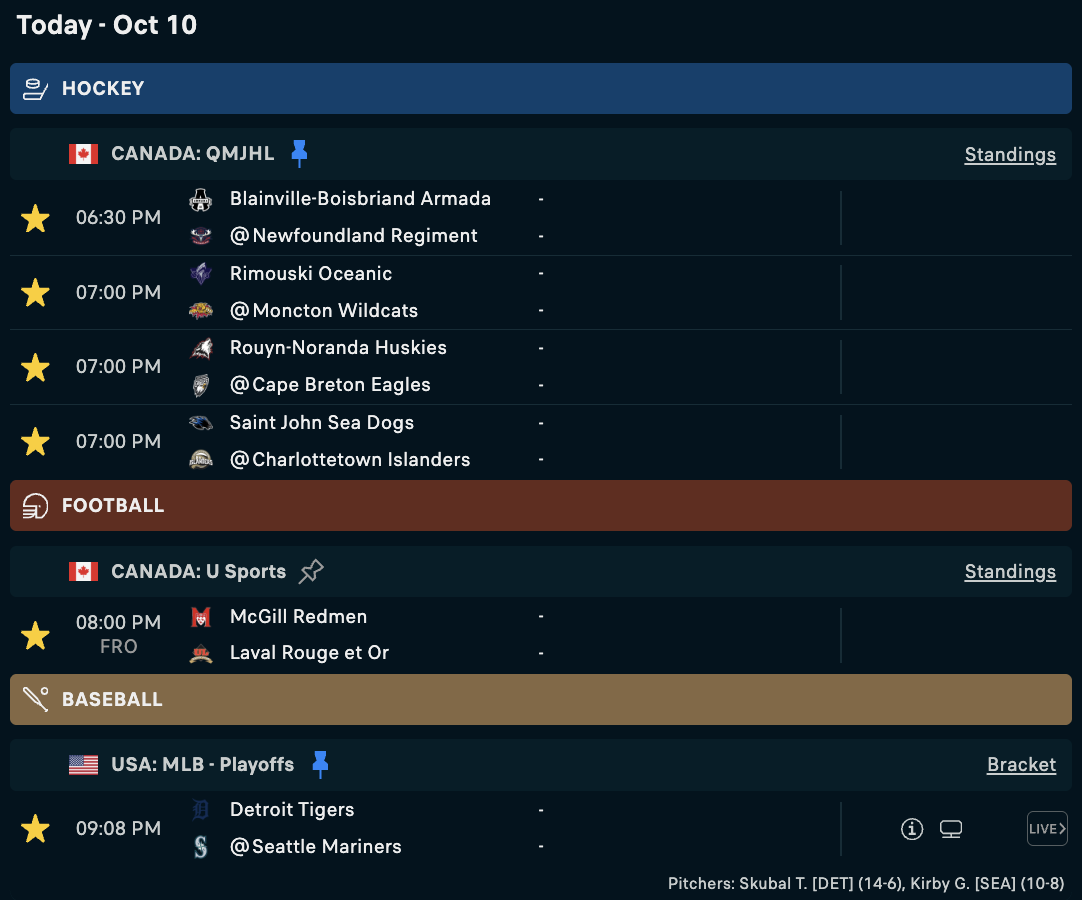Viewport: 1082px width, 900px height.
Task: Open the Moncton Wildcats match row
Action: [x=540, y=293]
